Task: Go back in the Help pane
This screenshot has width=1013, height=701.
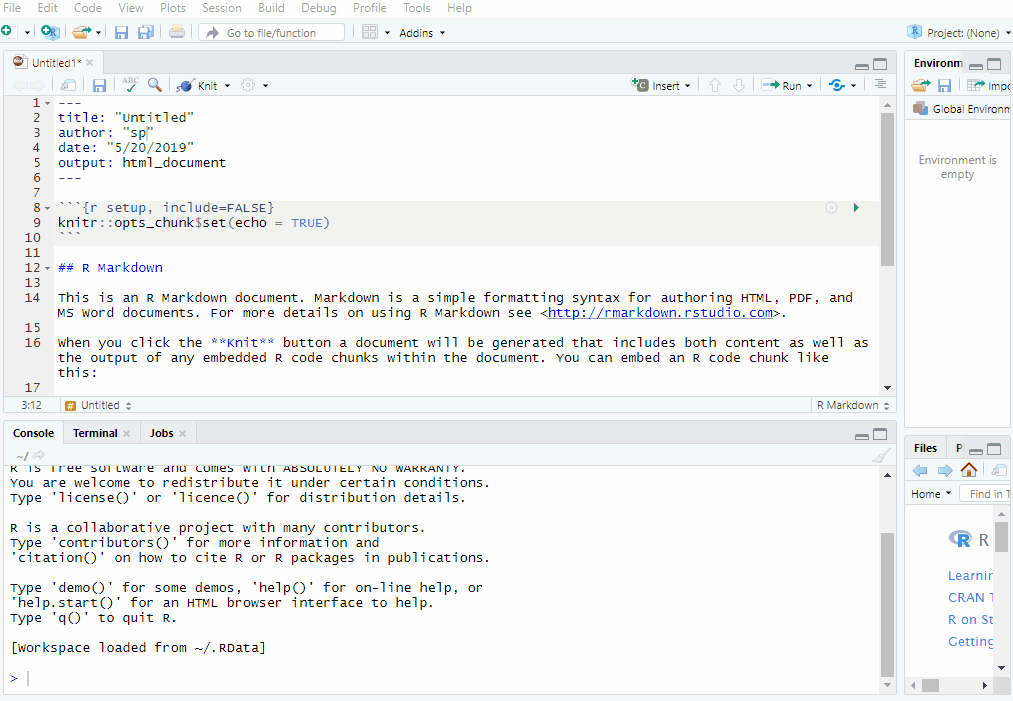Action: pos(920,470)
